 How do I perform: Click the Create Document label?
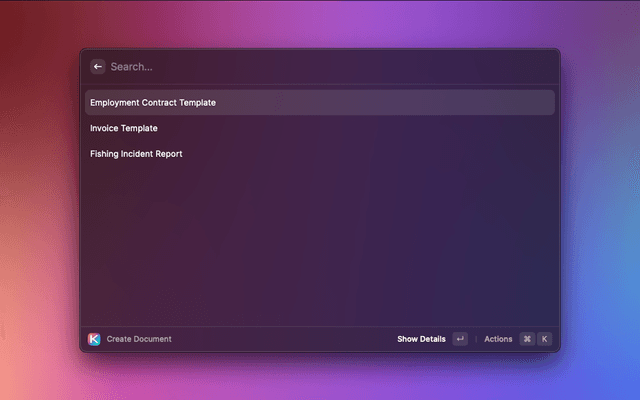(x=139, y=339)
